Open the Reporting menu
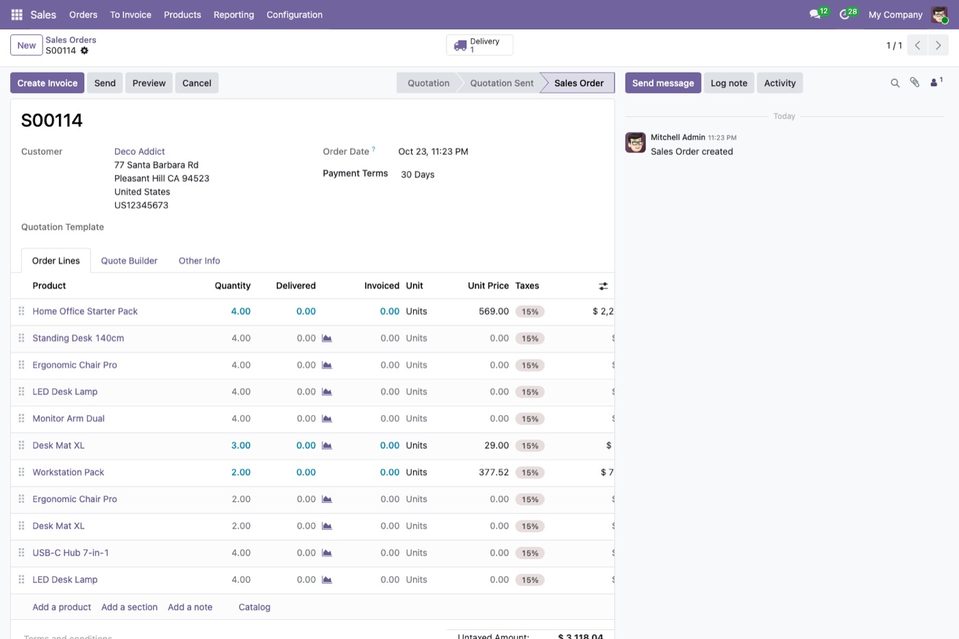The height and width of the screenshot is (639, 959). (234, 15)
